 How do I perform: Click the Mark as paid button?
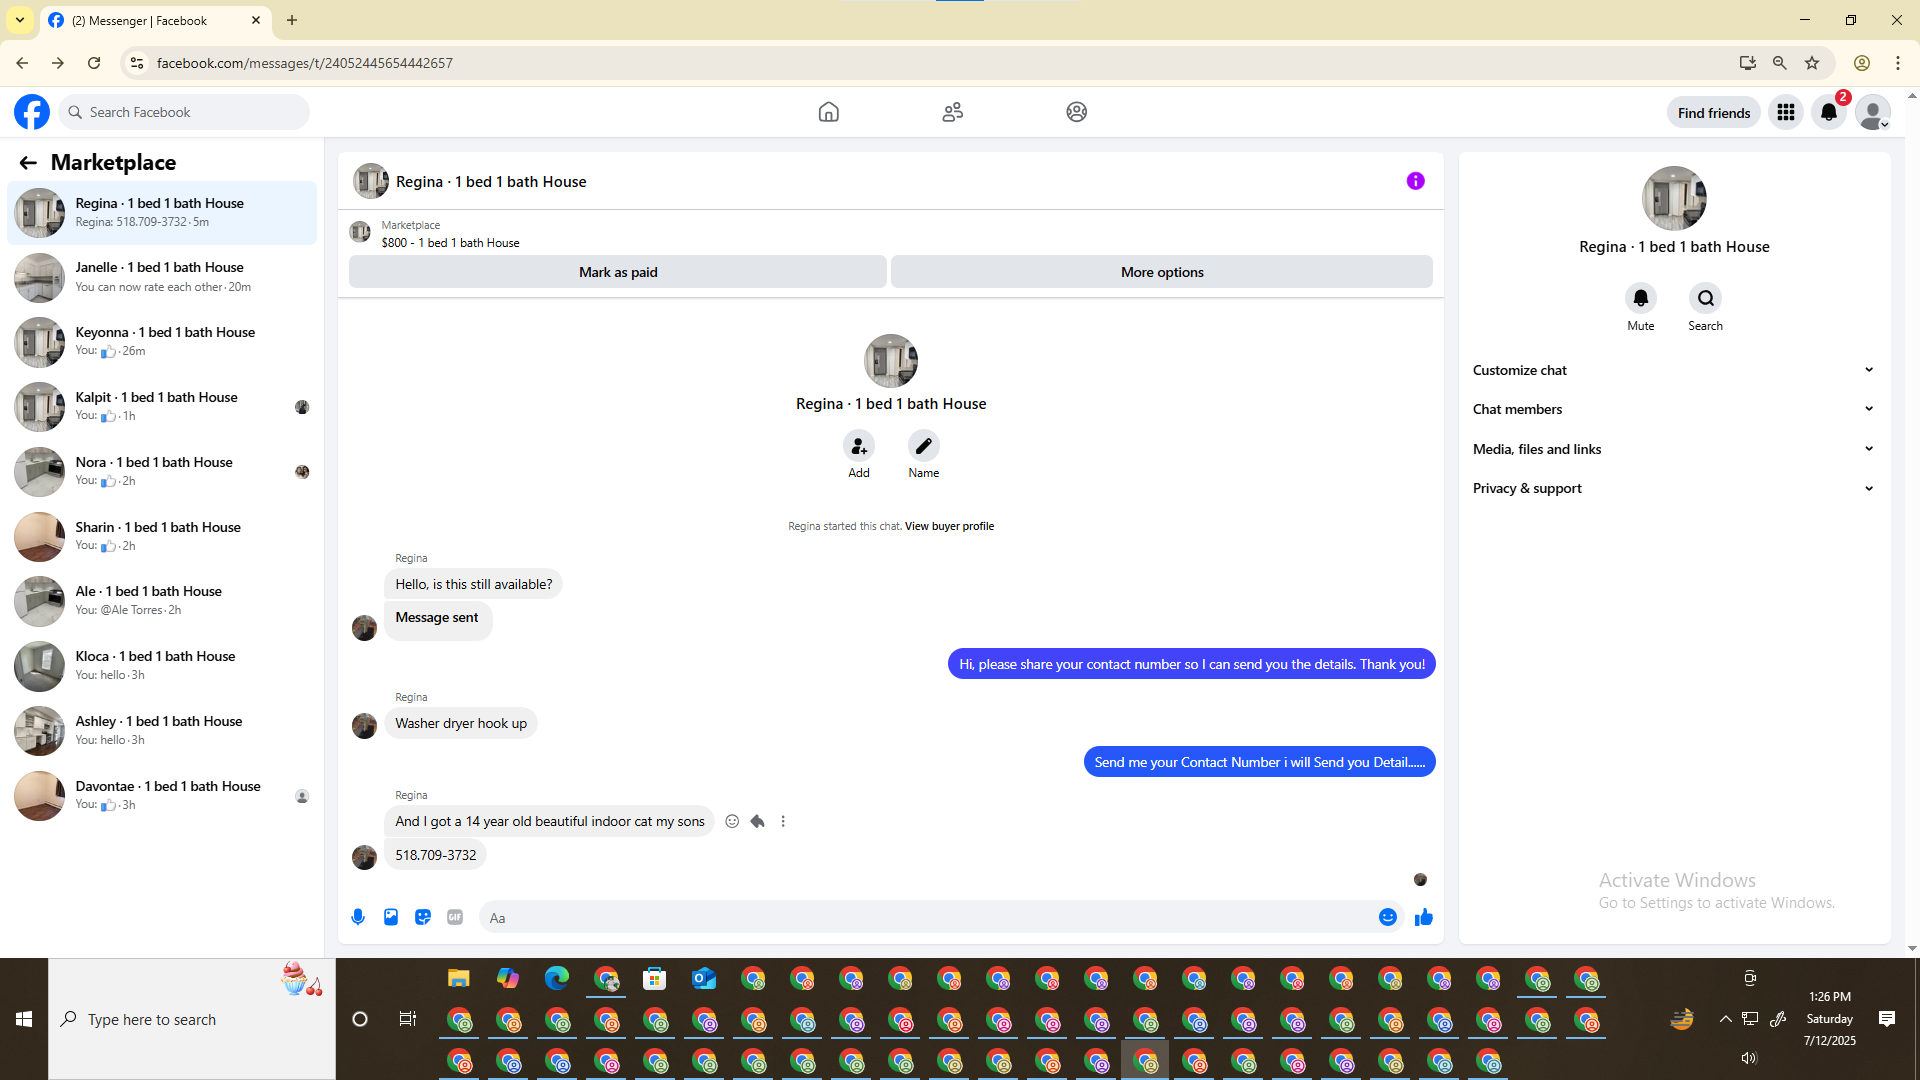pyautogui.click(x=617, y=272)
